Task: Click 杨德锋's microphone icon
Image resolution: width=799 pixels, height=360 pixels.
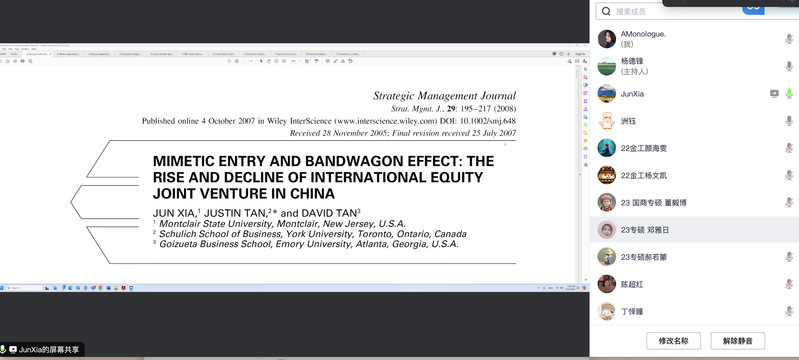Action: (x=789, y=66)
